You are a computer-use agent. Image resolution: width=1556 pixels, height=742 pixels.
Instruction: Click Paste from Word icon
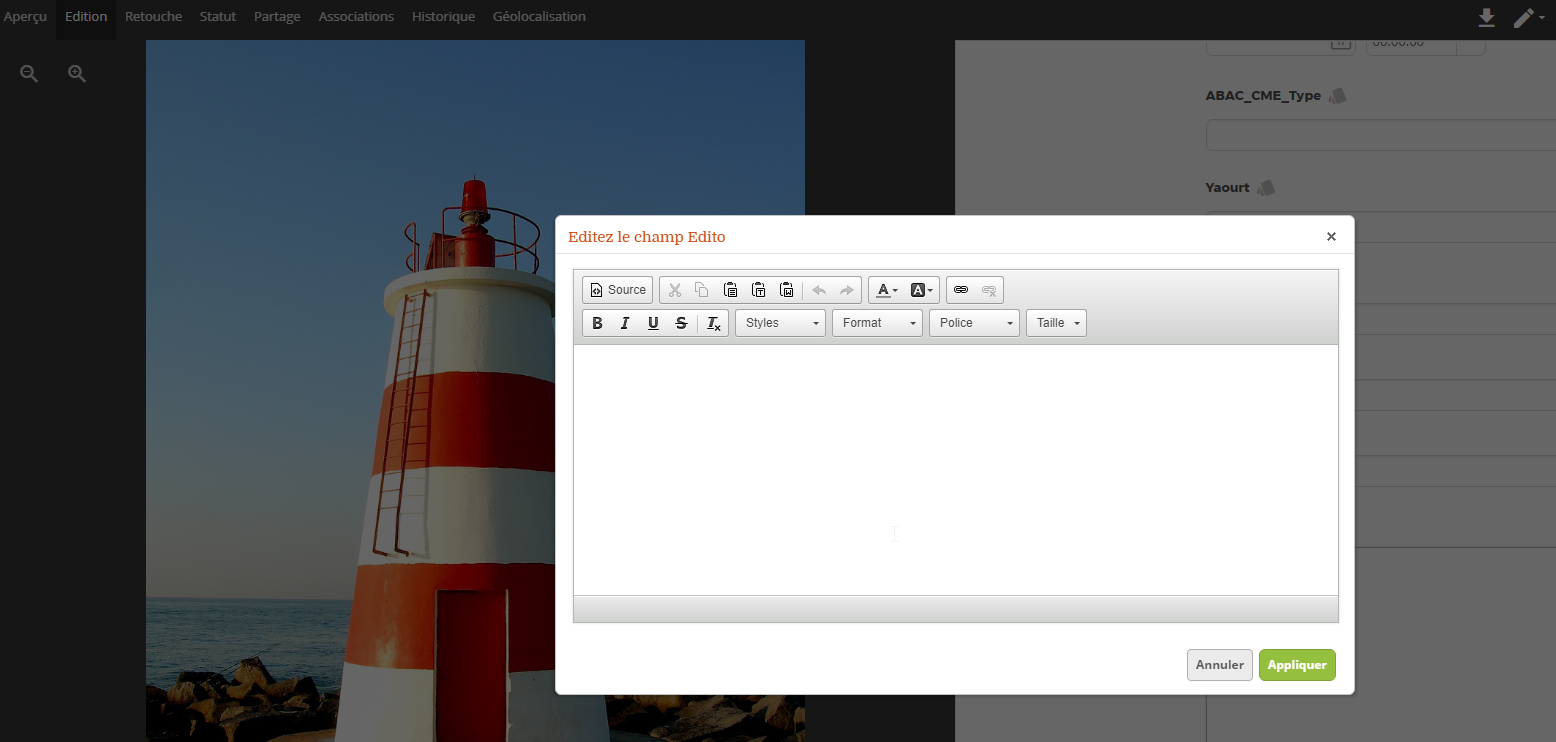point(786,290)
